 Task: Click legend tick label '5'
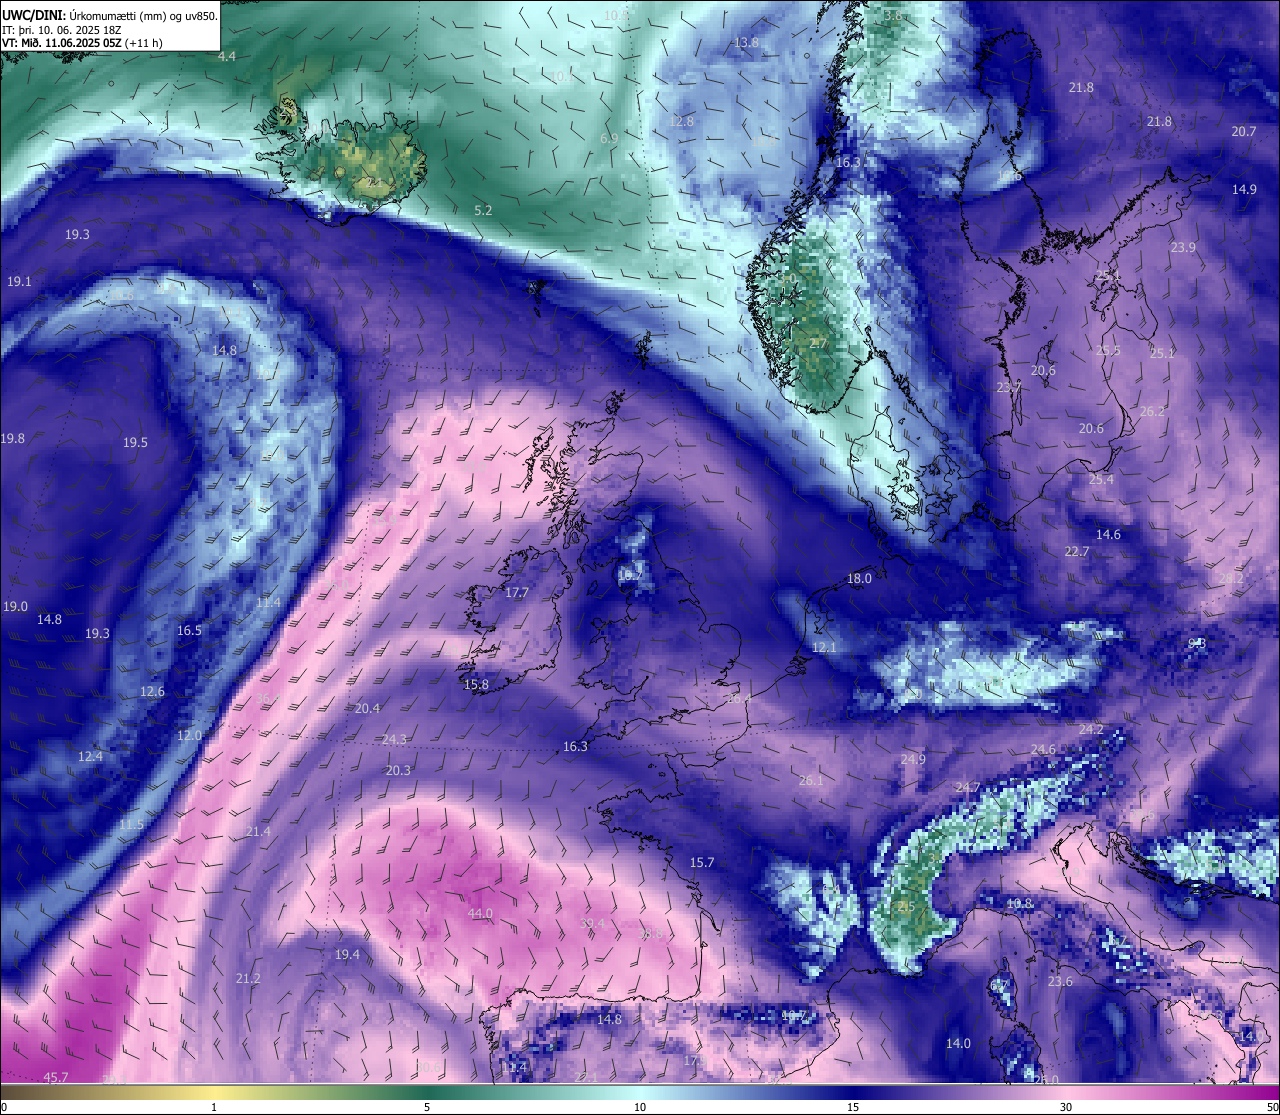coord(427,1107)
